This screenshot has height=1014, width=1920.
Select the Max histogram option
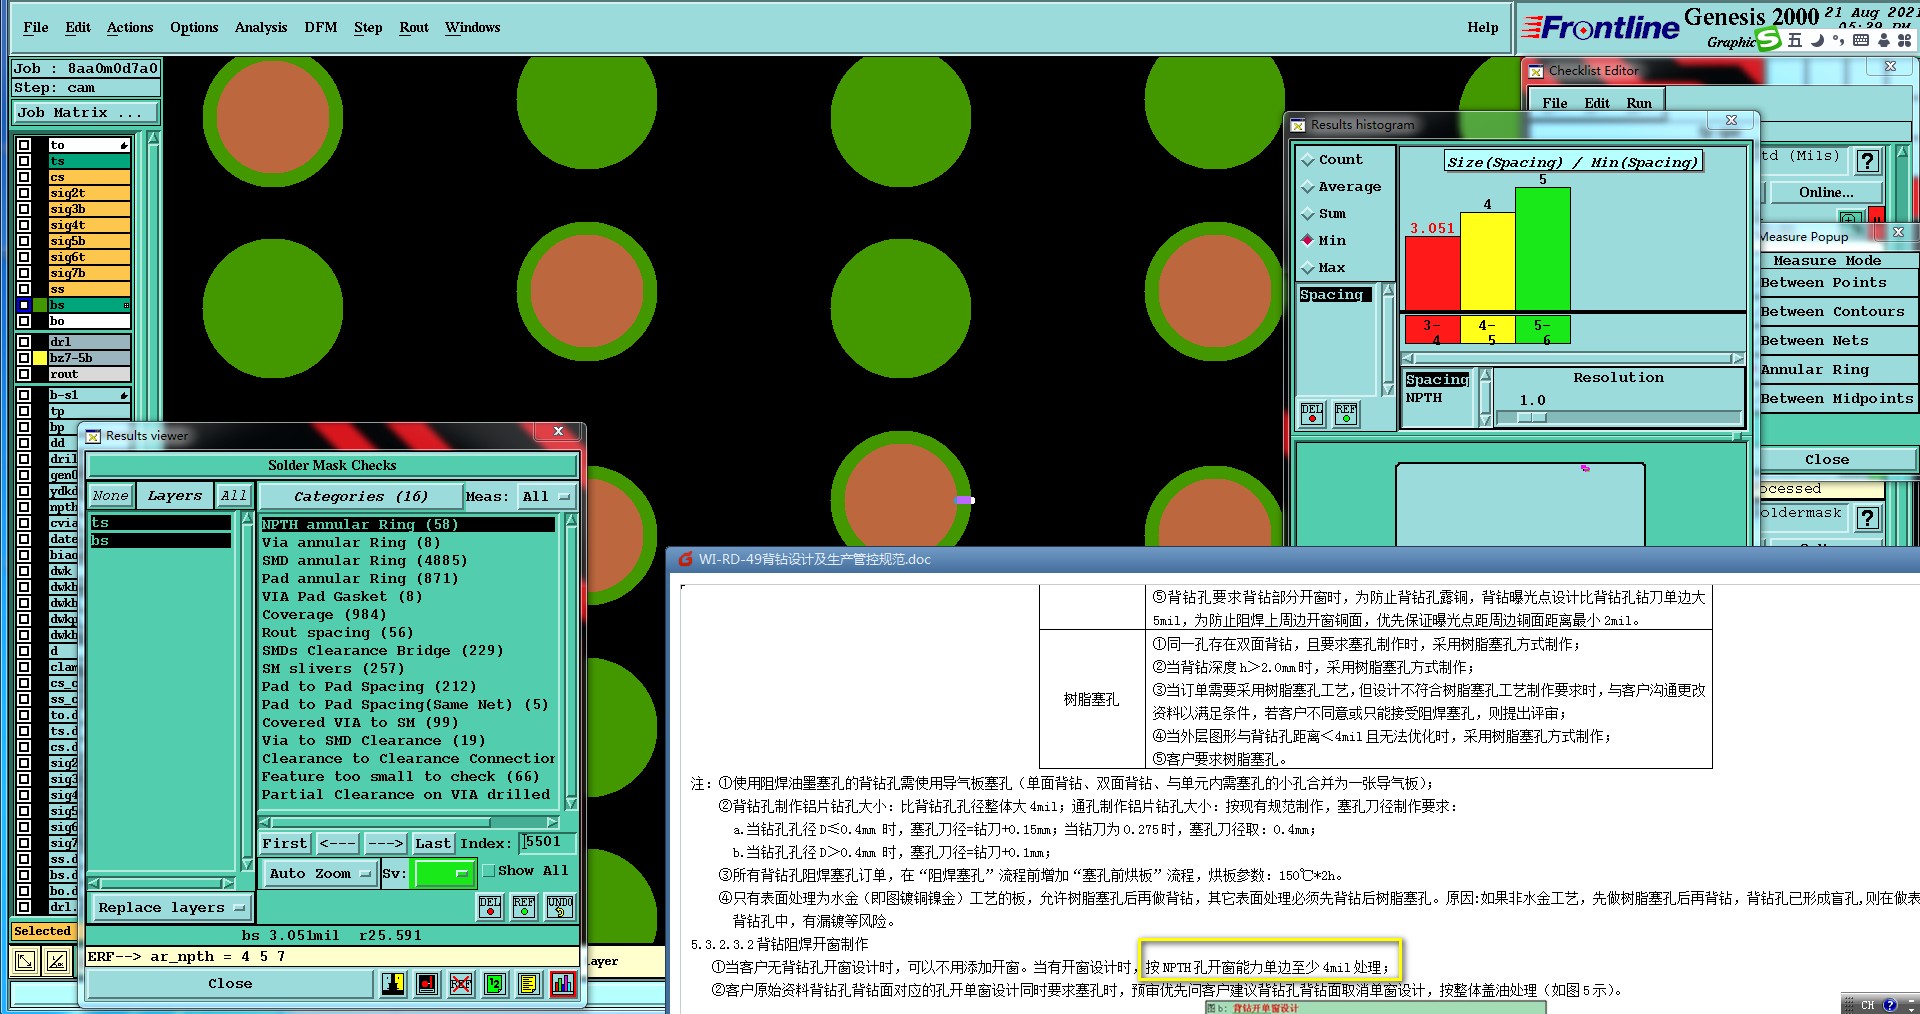pos(1308,268)
